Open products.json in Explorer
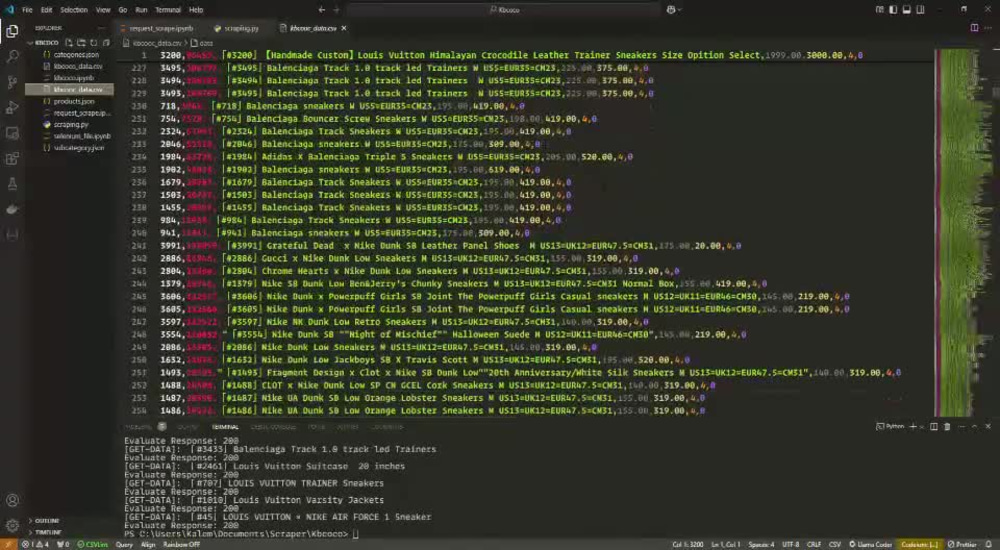Screen dimensions: 1000x550 pos(69,101)
